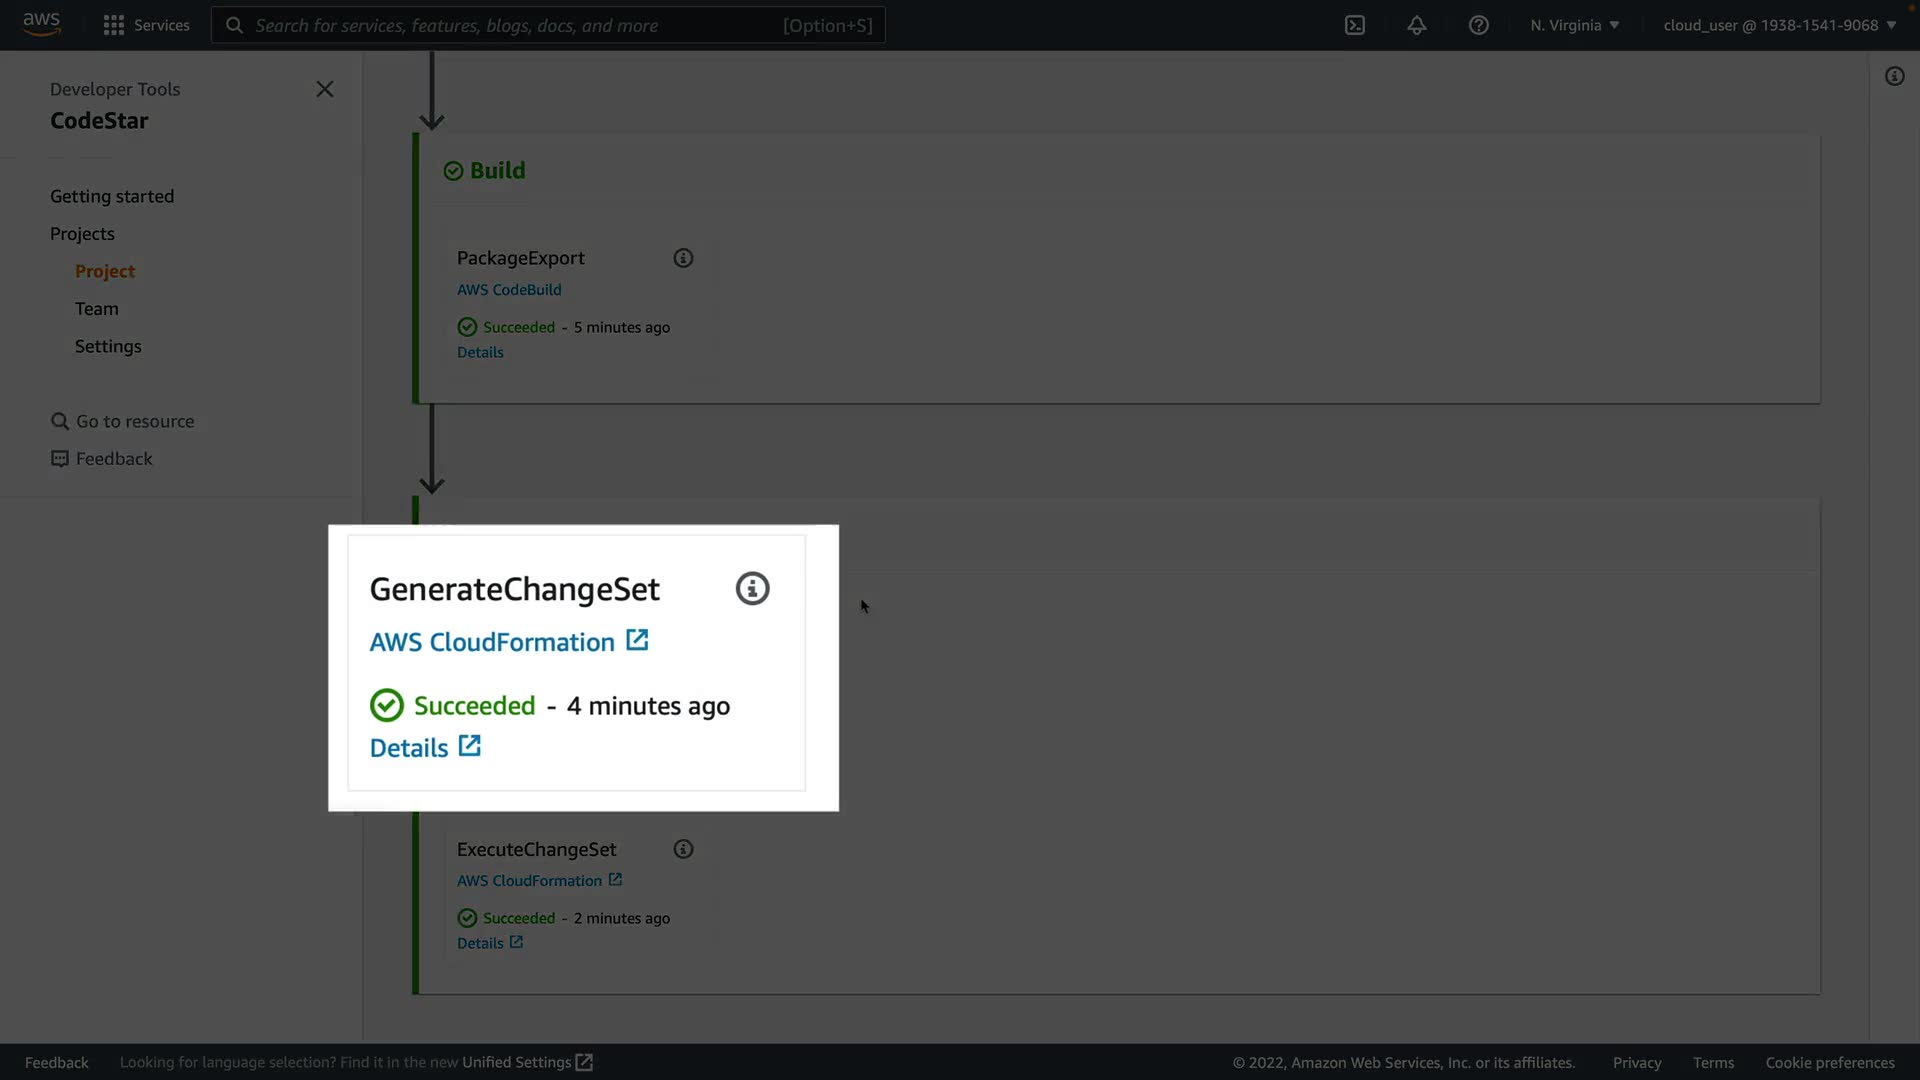
Task: Click the PackageExport info icon
Action: (683, 258)
